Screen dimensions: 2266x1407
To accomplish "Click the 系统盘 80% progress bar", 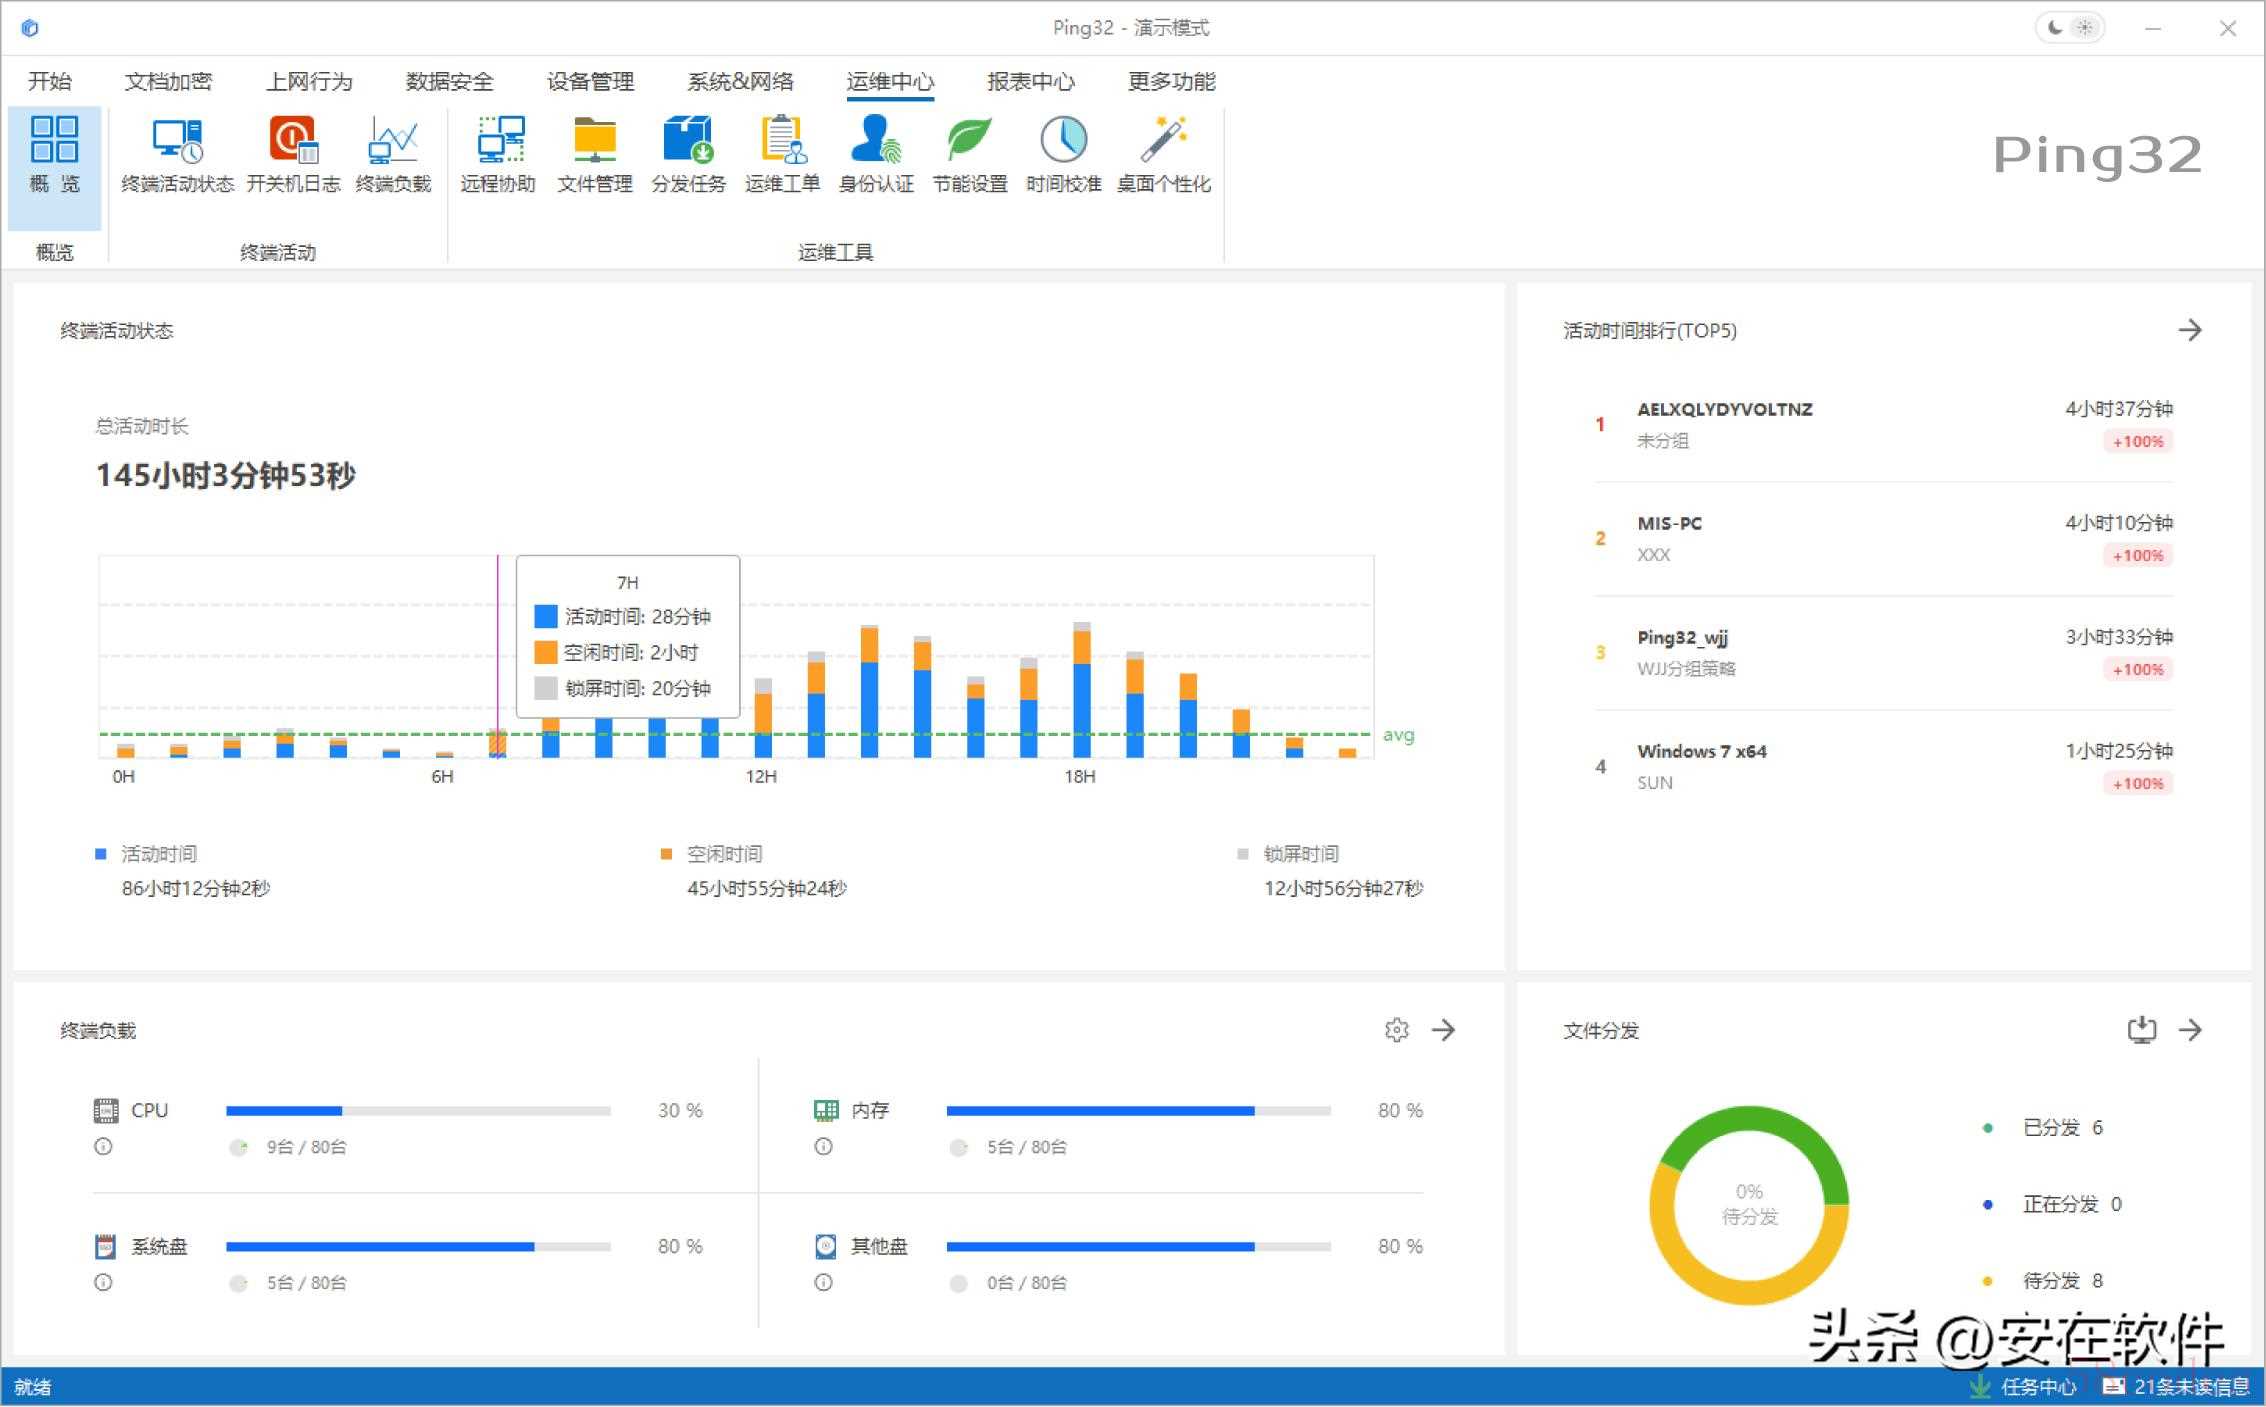I will pyautogui.click(x=418, y=1246).
